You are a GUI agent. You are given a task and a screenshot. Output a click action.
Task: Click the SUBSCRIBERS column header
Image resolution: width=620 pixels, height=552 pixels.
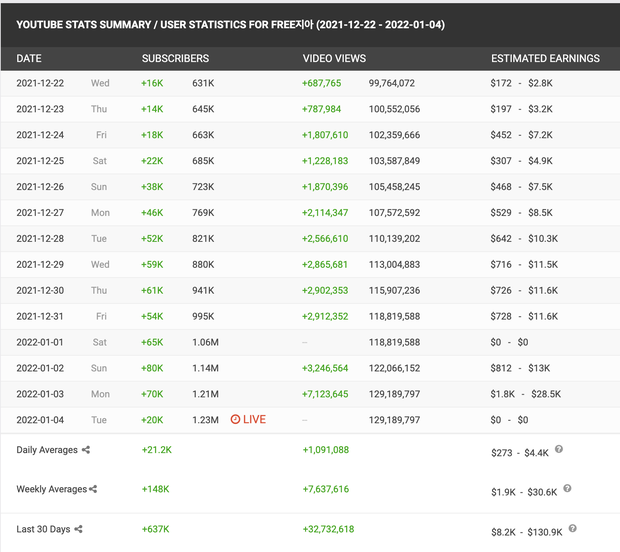[175, 59]
